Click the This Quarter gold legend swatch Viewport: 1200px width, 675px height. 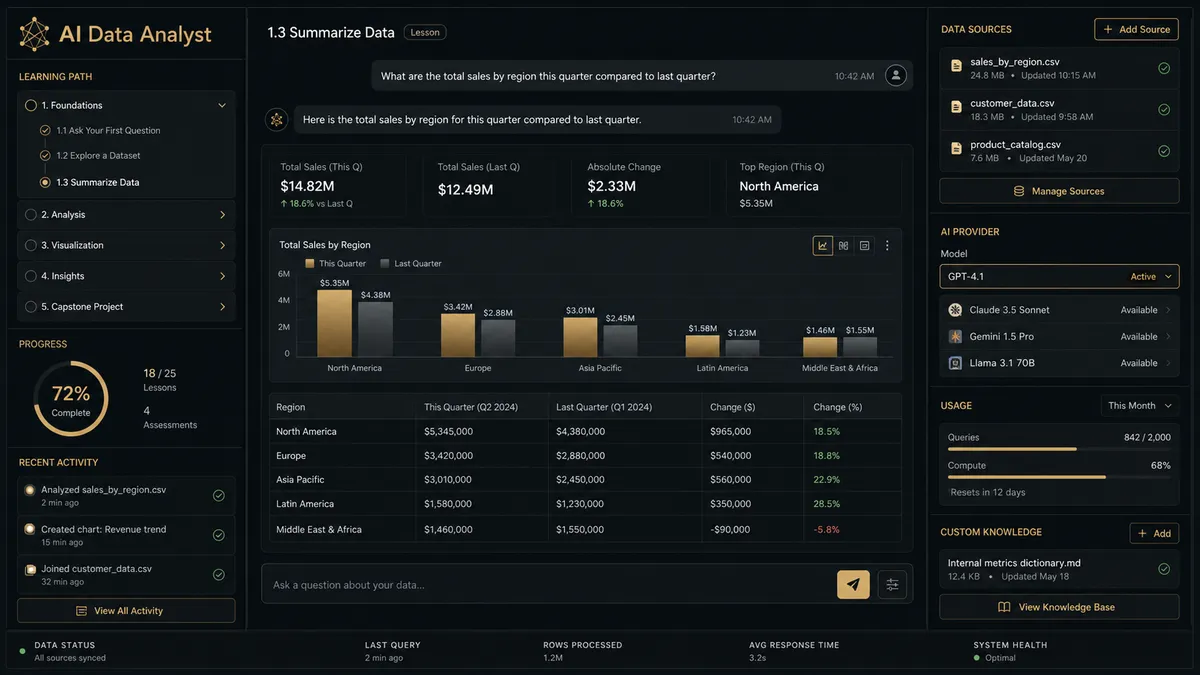click(x=310, y=264)
